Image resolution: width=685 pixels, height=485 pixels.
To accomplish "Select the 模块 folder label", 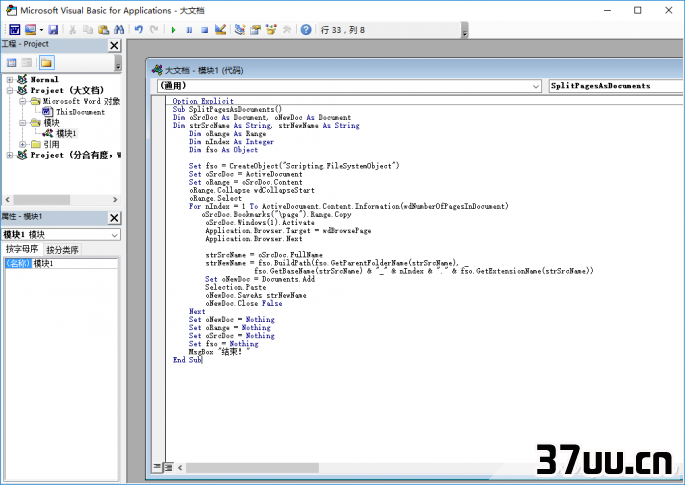I will point(51,123).
